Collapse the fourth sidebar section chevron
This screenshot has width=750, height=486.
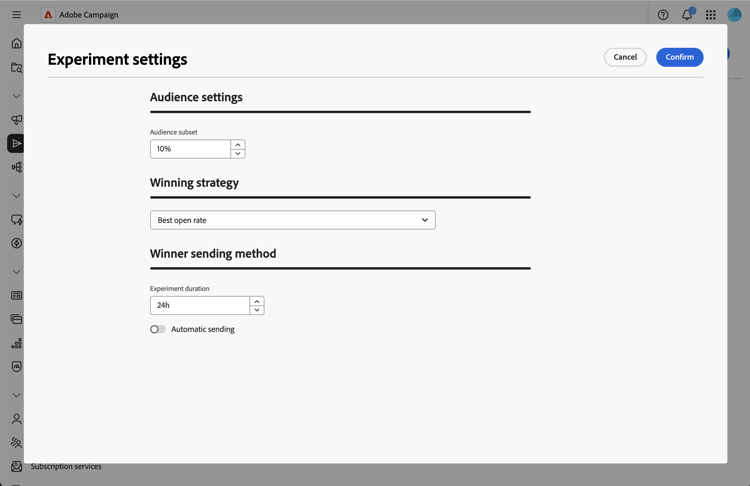click(x=16, y=395)
